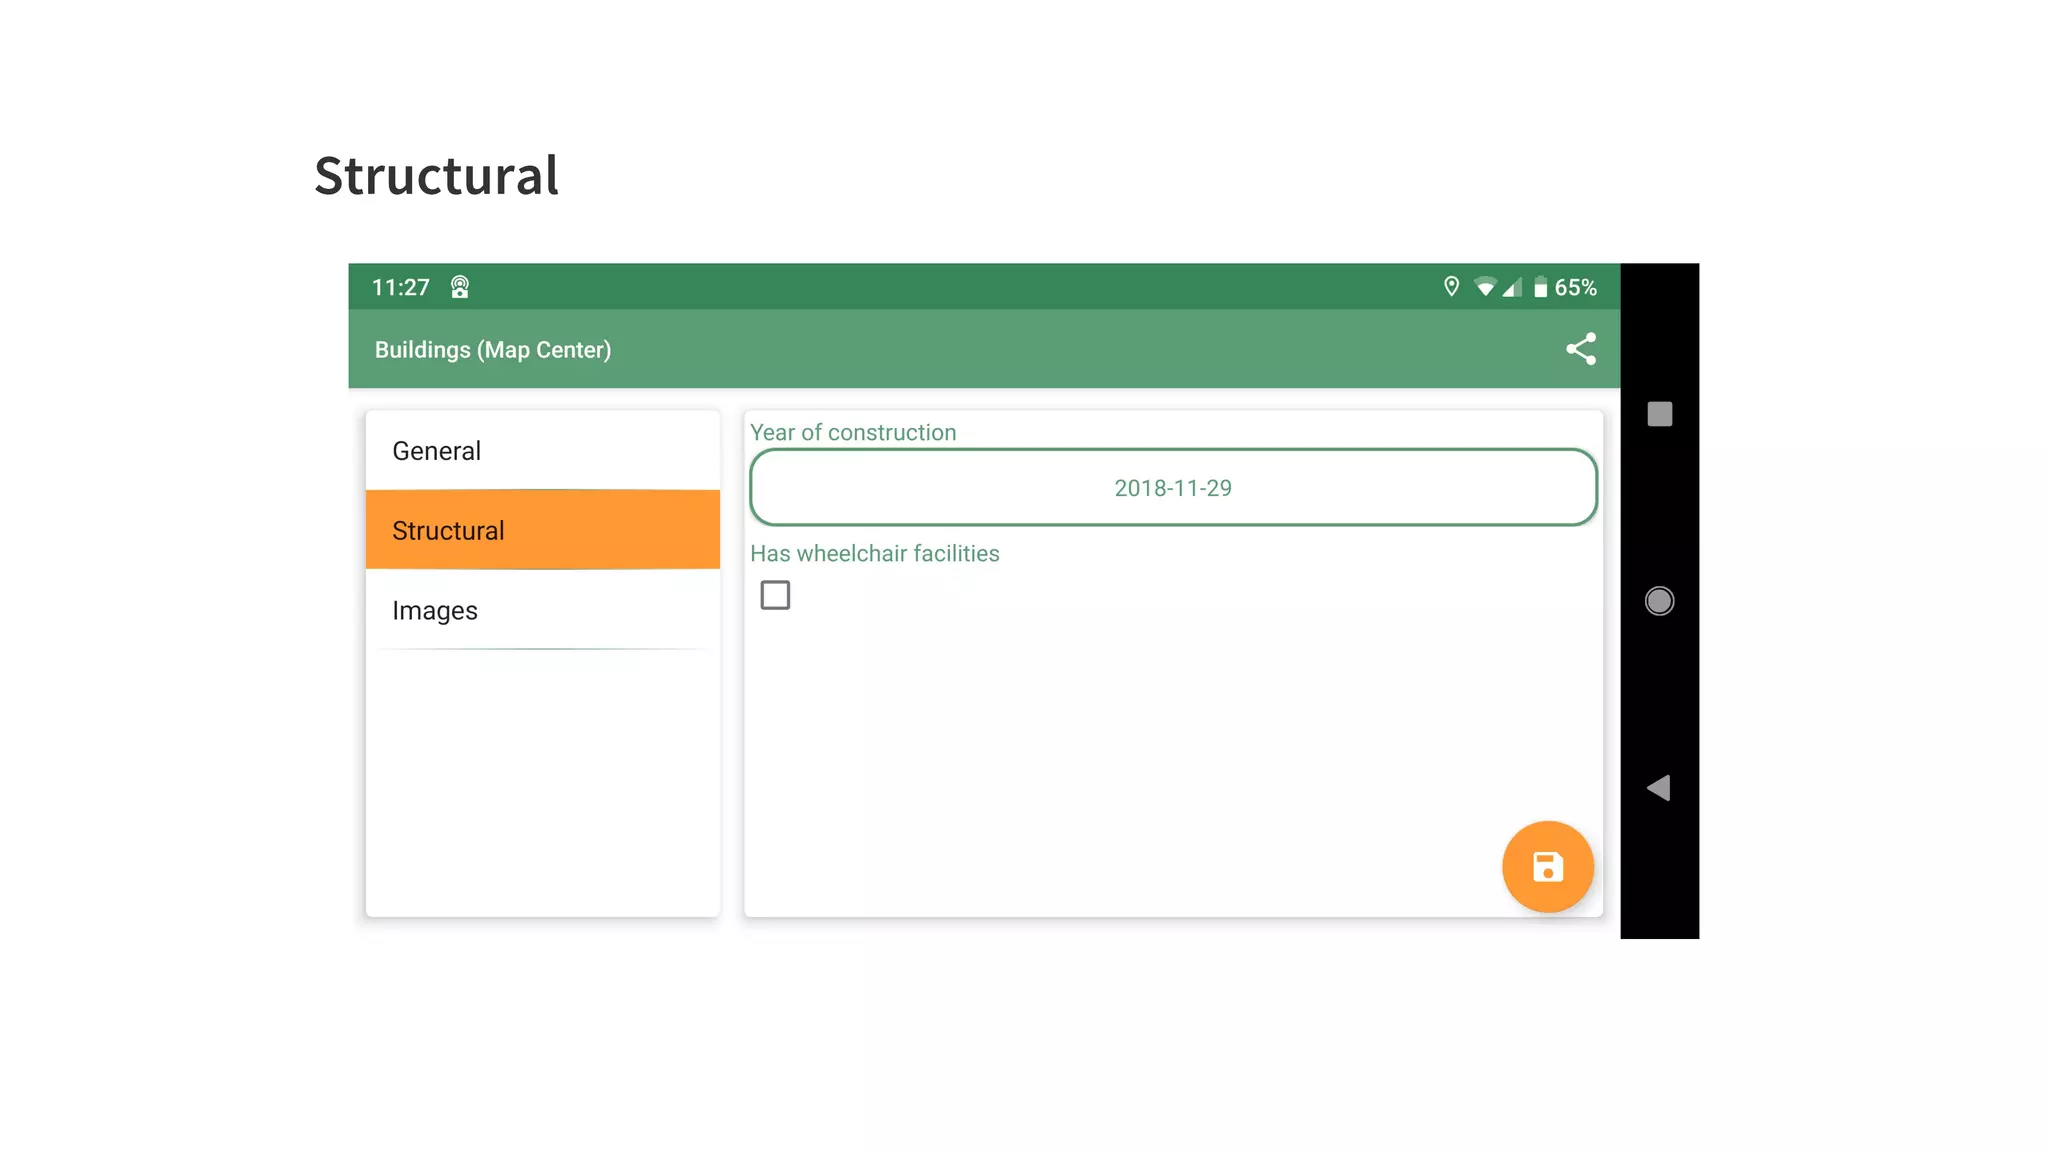Tap the Android back navigation triangle
This screenshot has height=1152, width=2048.
coord(1659,788)
